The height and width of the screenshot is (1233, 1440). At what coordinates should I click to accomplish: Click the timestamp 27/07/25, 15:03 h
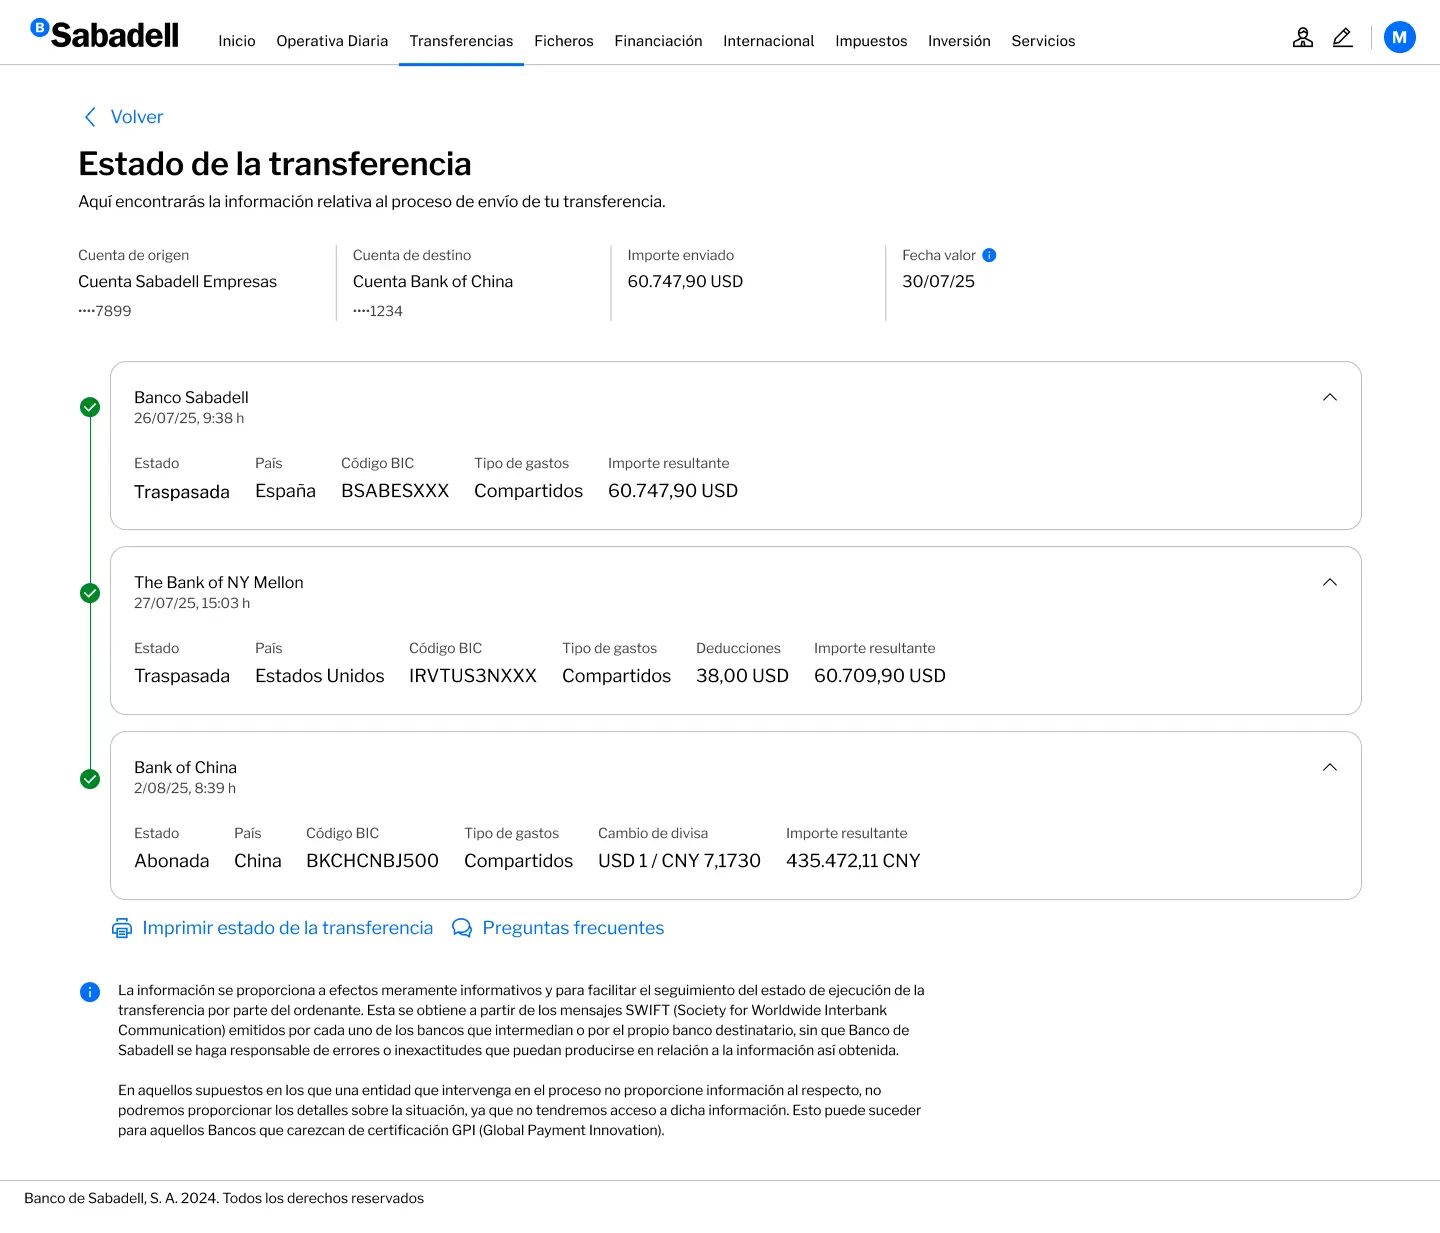pyautogui.click(x=192, y=603)
